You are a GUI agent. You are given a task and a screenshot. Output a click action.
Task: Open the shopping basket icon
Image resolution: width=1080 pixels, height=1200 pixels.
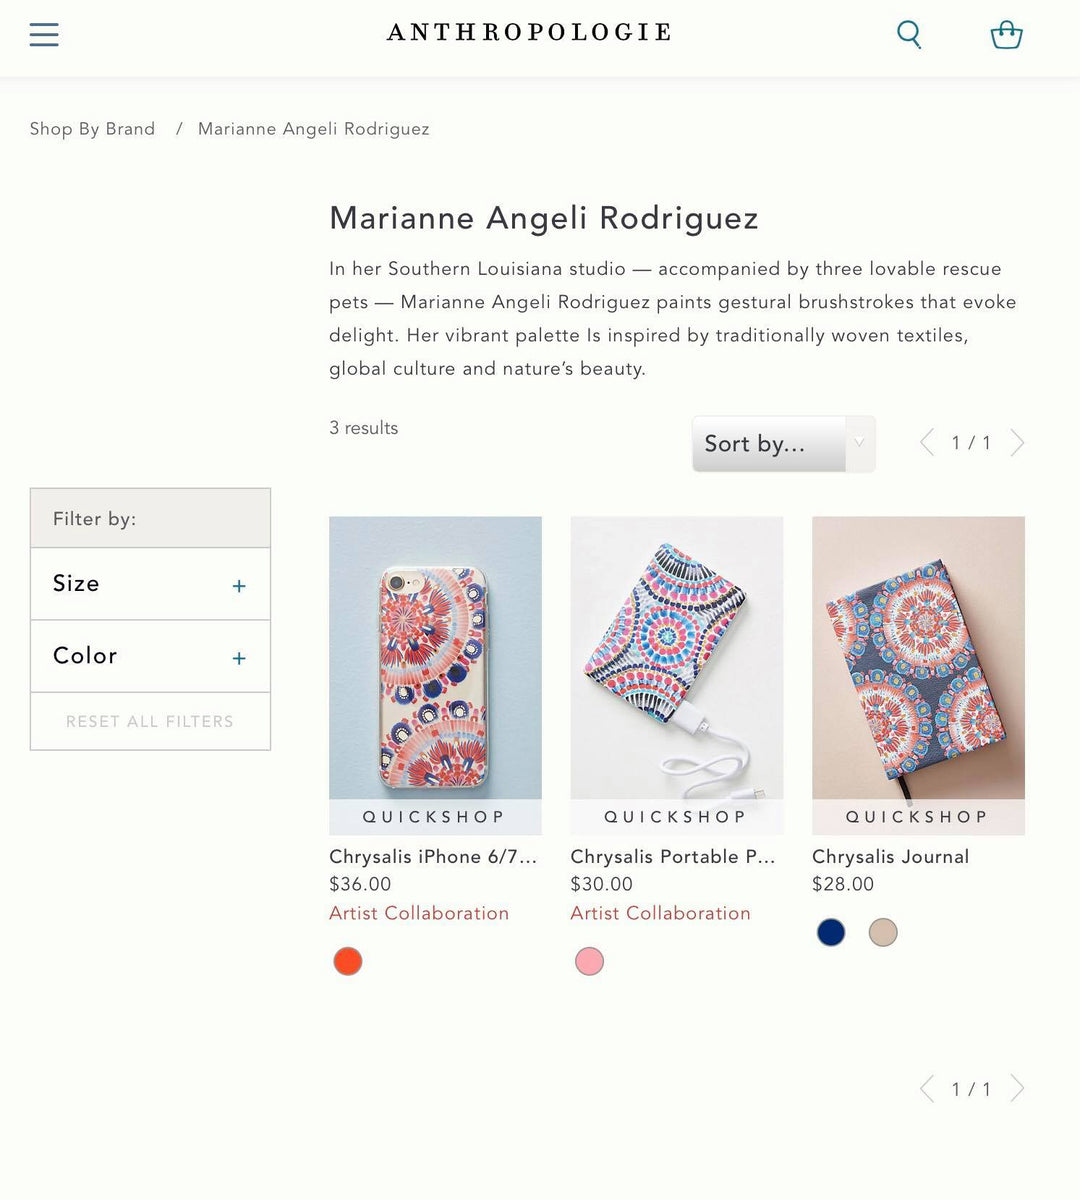(1006, 35)
